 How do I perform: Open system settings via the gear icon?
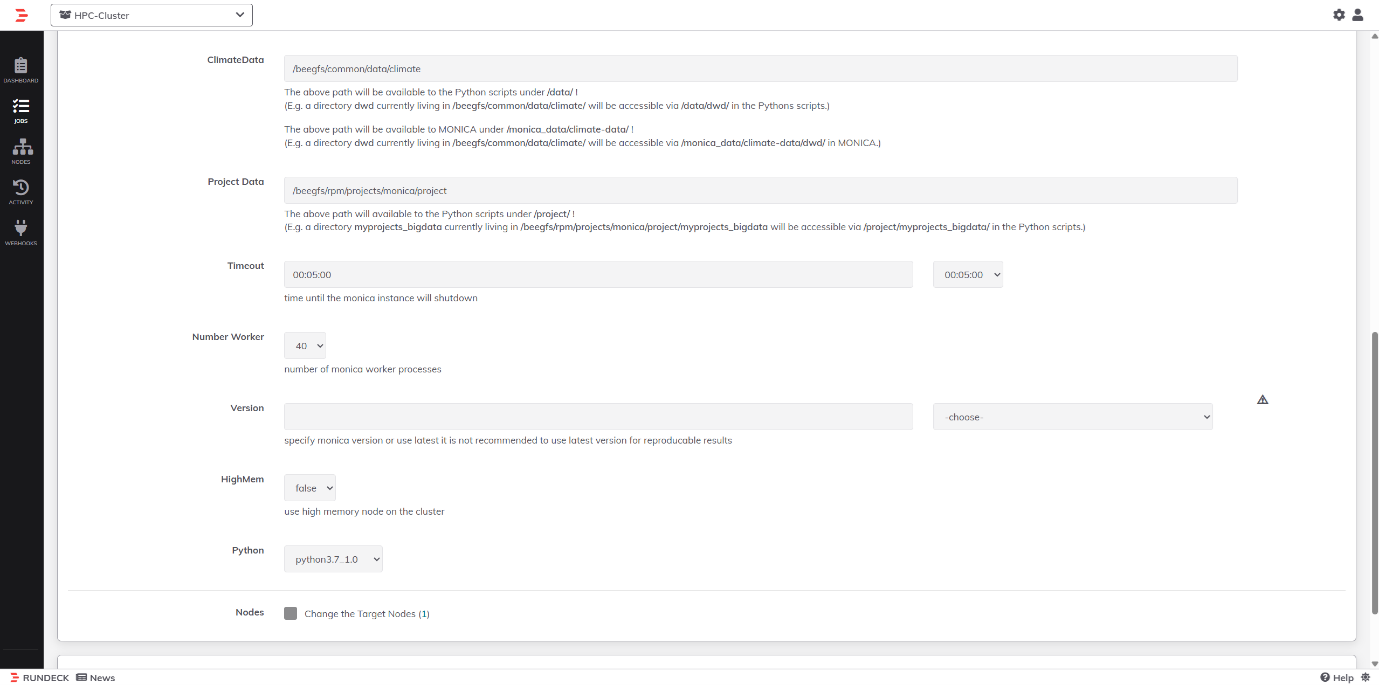coord(1338,14)
